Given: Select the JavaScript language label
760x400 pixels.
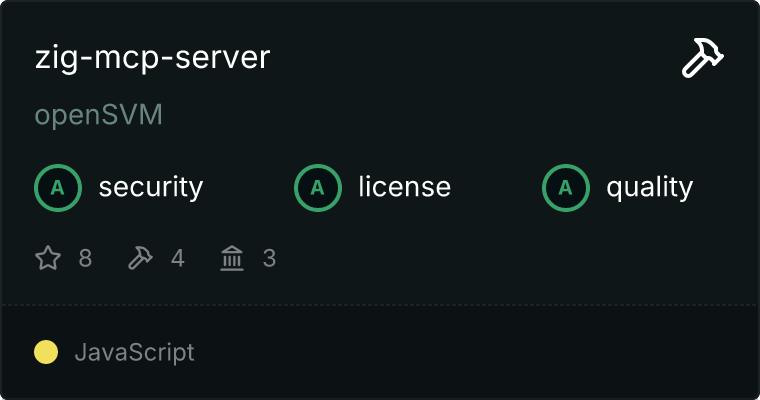Looking at the screenshot, I should 134,352.
